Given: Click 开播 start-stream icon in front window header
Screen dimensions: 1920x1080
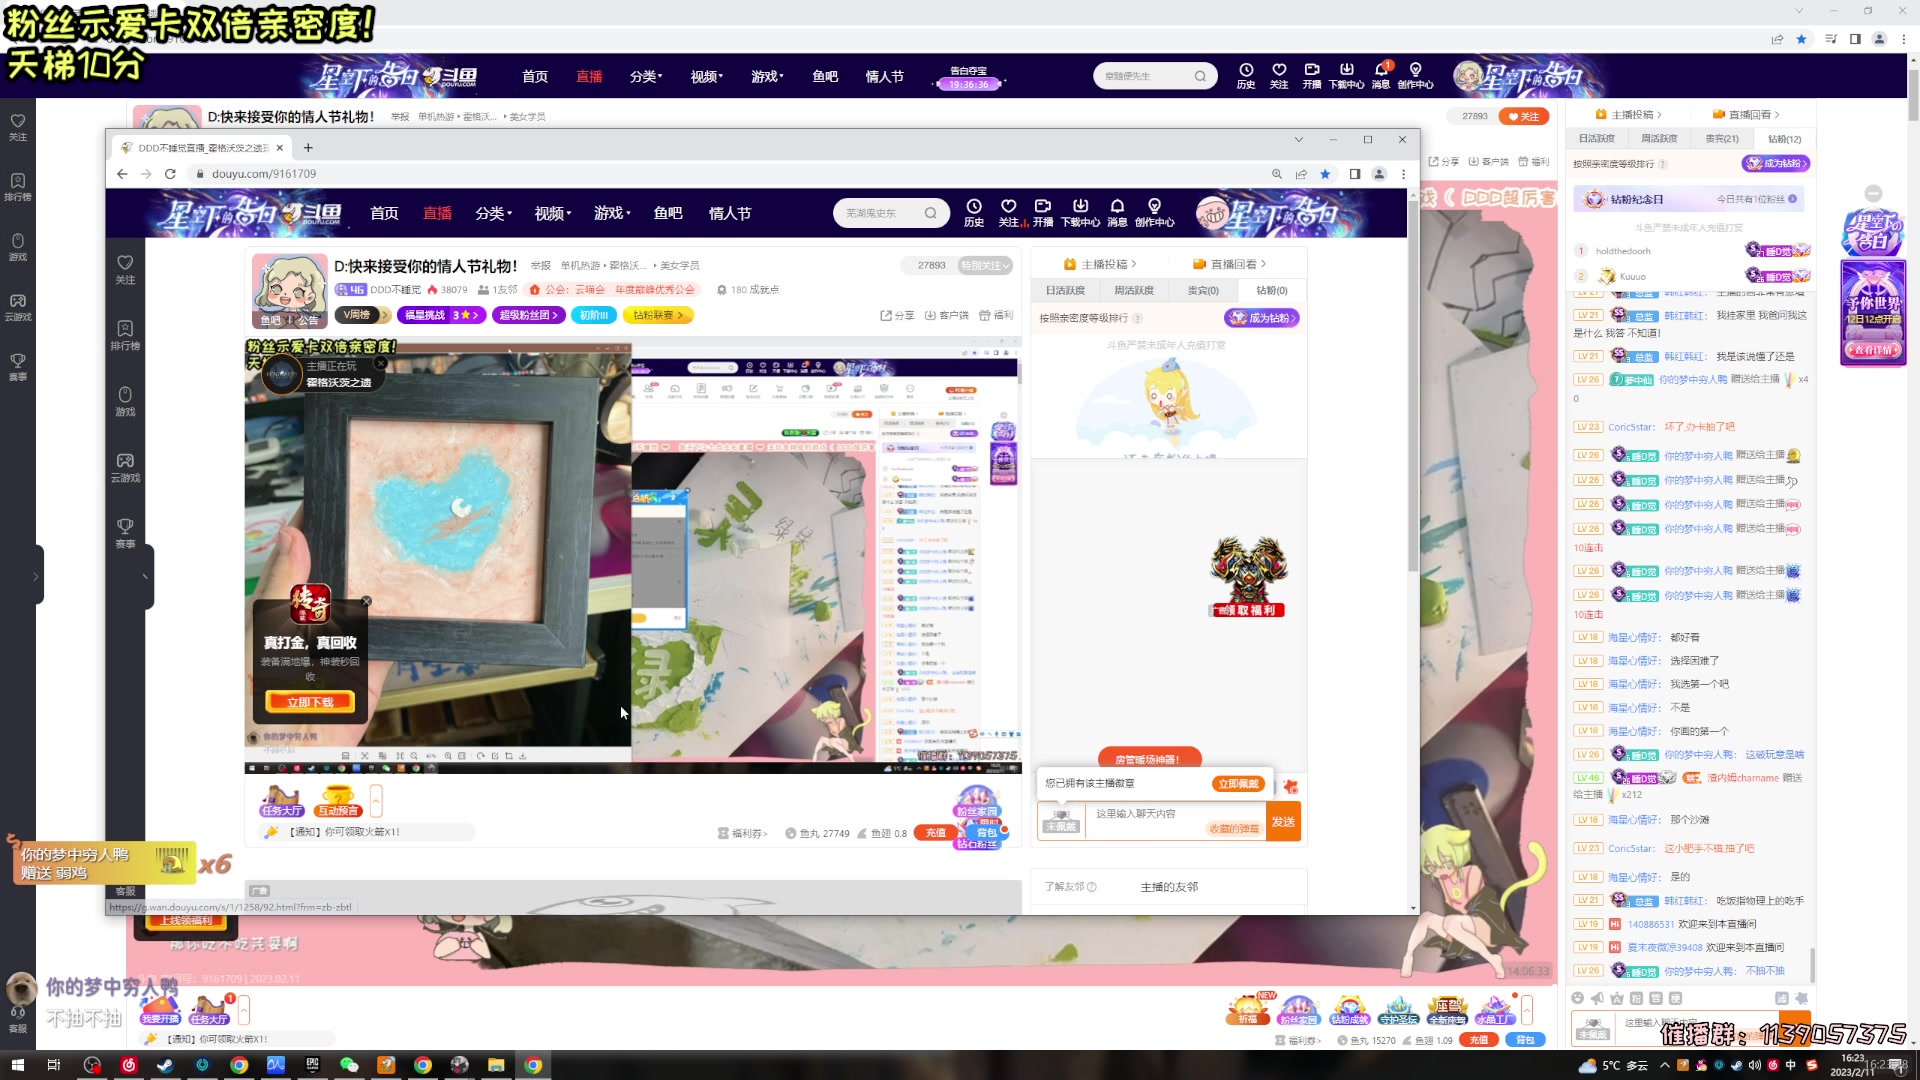Looking at the screenshot, I should tap(1043, 212).
